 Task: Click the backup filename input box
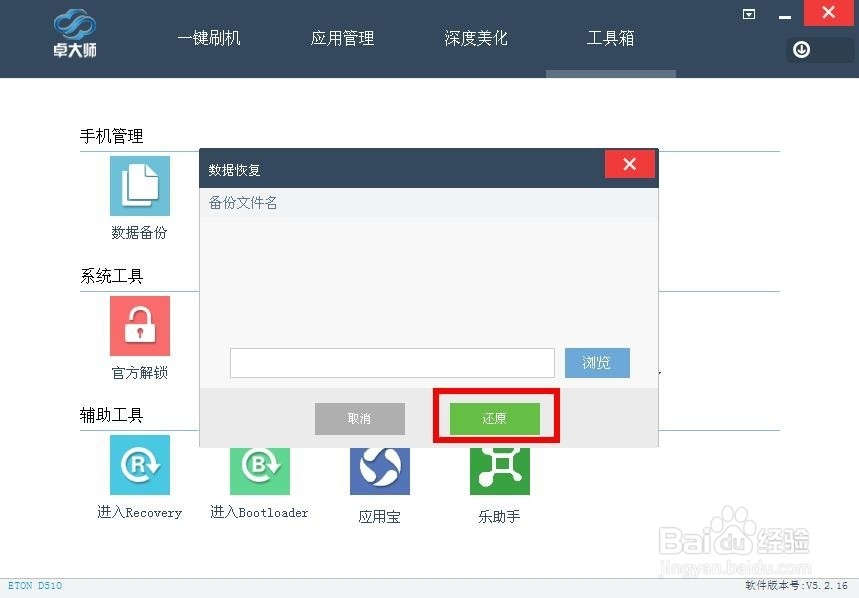(x=392, y=363)
